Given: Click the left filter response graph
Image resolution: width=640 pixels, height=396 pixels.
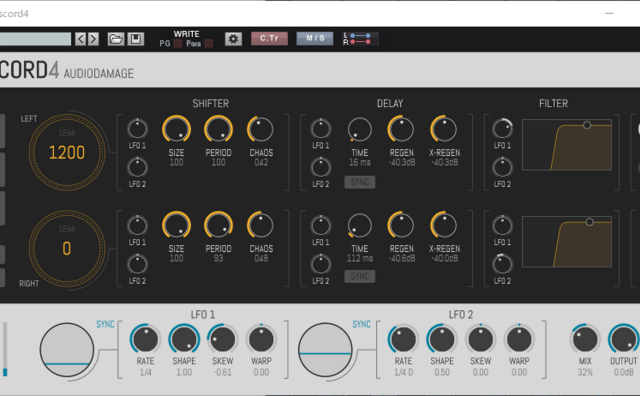Looking at the screenshot, I should point(567,145).
